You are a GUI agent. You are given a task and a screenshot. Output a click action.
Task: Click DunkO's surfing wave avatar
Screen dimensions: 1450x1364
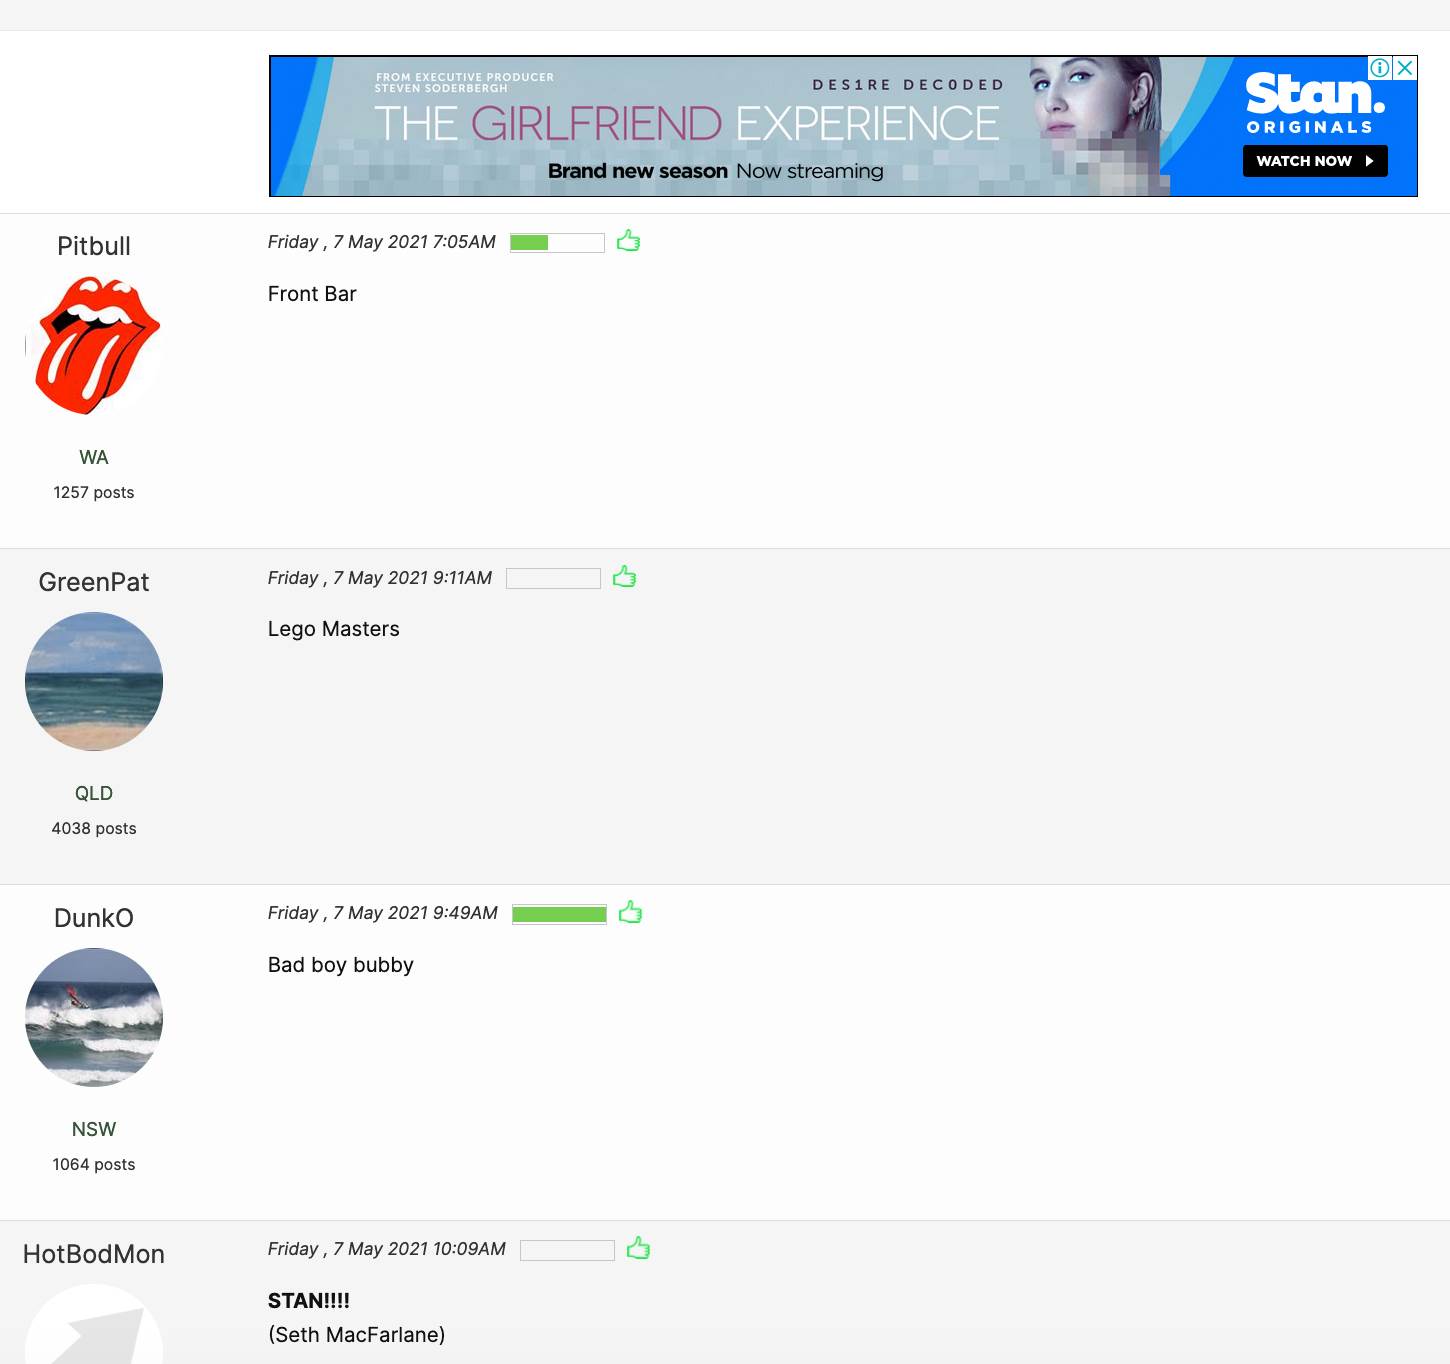click(x=94, y=1018)
